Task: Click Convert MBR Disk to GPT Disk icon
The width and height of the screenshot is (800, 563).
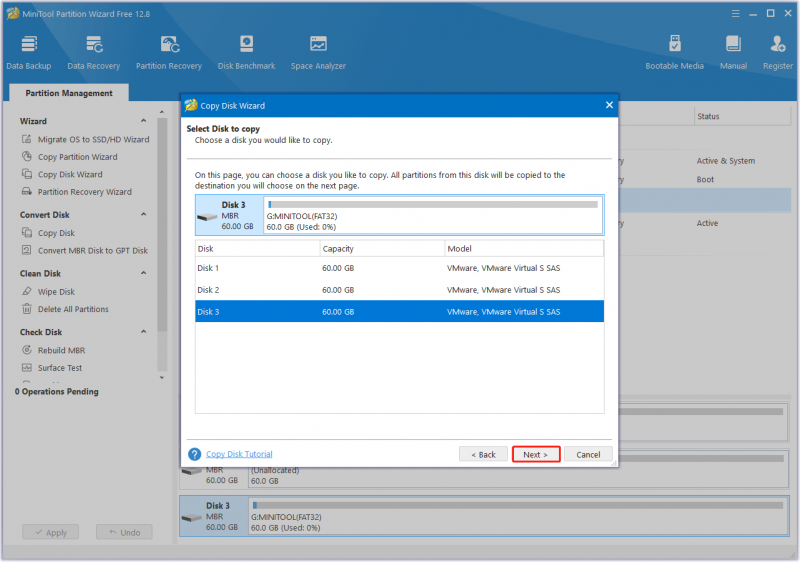Action: click(x=27, y=250)
